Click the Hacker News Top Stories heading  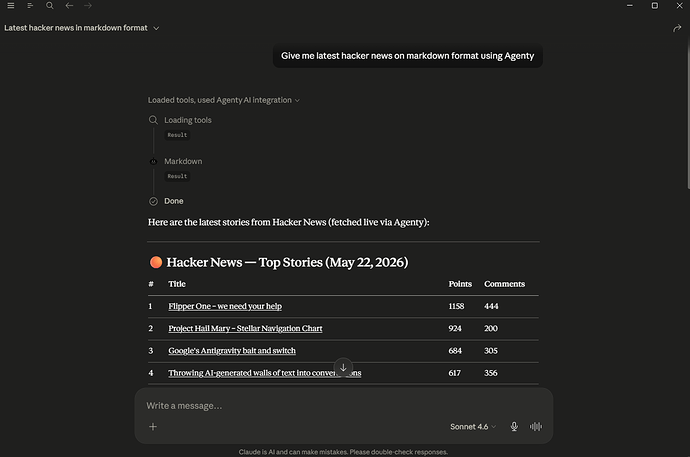pyautogui.click(x=279, y=263)
